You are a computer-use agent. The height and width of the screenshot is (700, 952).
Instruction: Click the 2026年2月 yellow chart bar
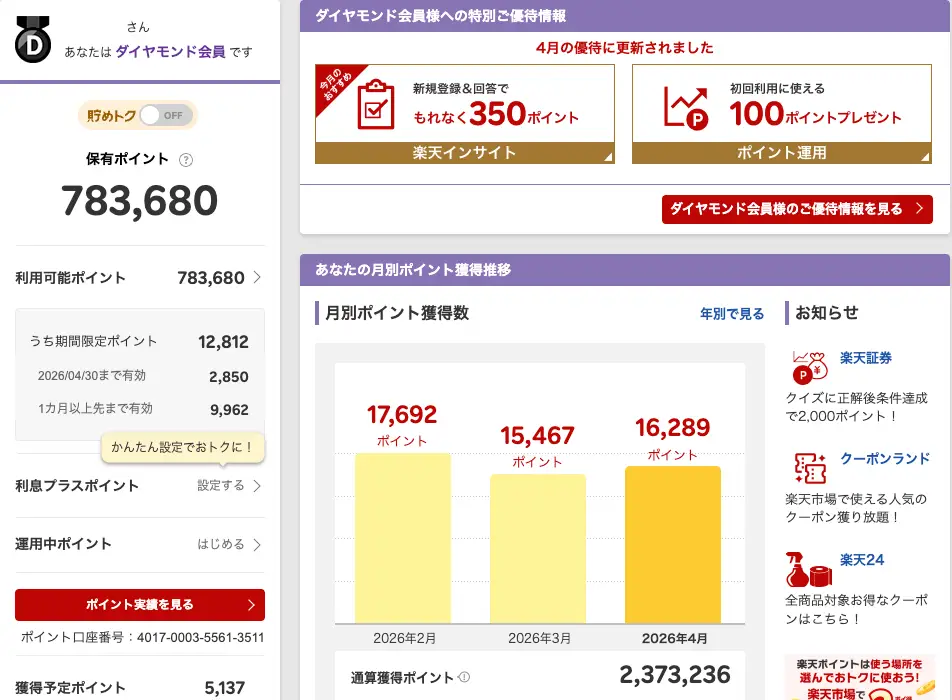[x=402, y=538]
